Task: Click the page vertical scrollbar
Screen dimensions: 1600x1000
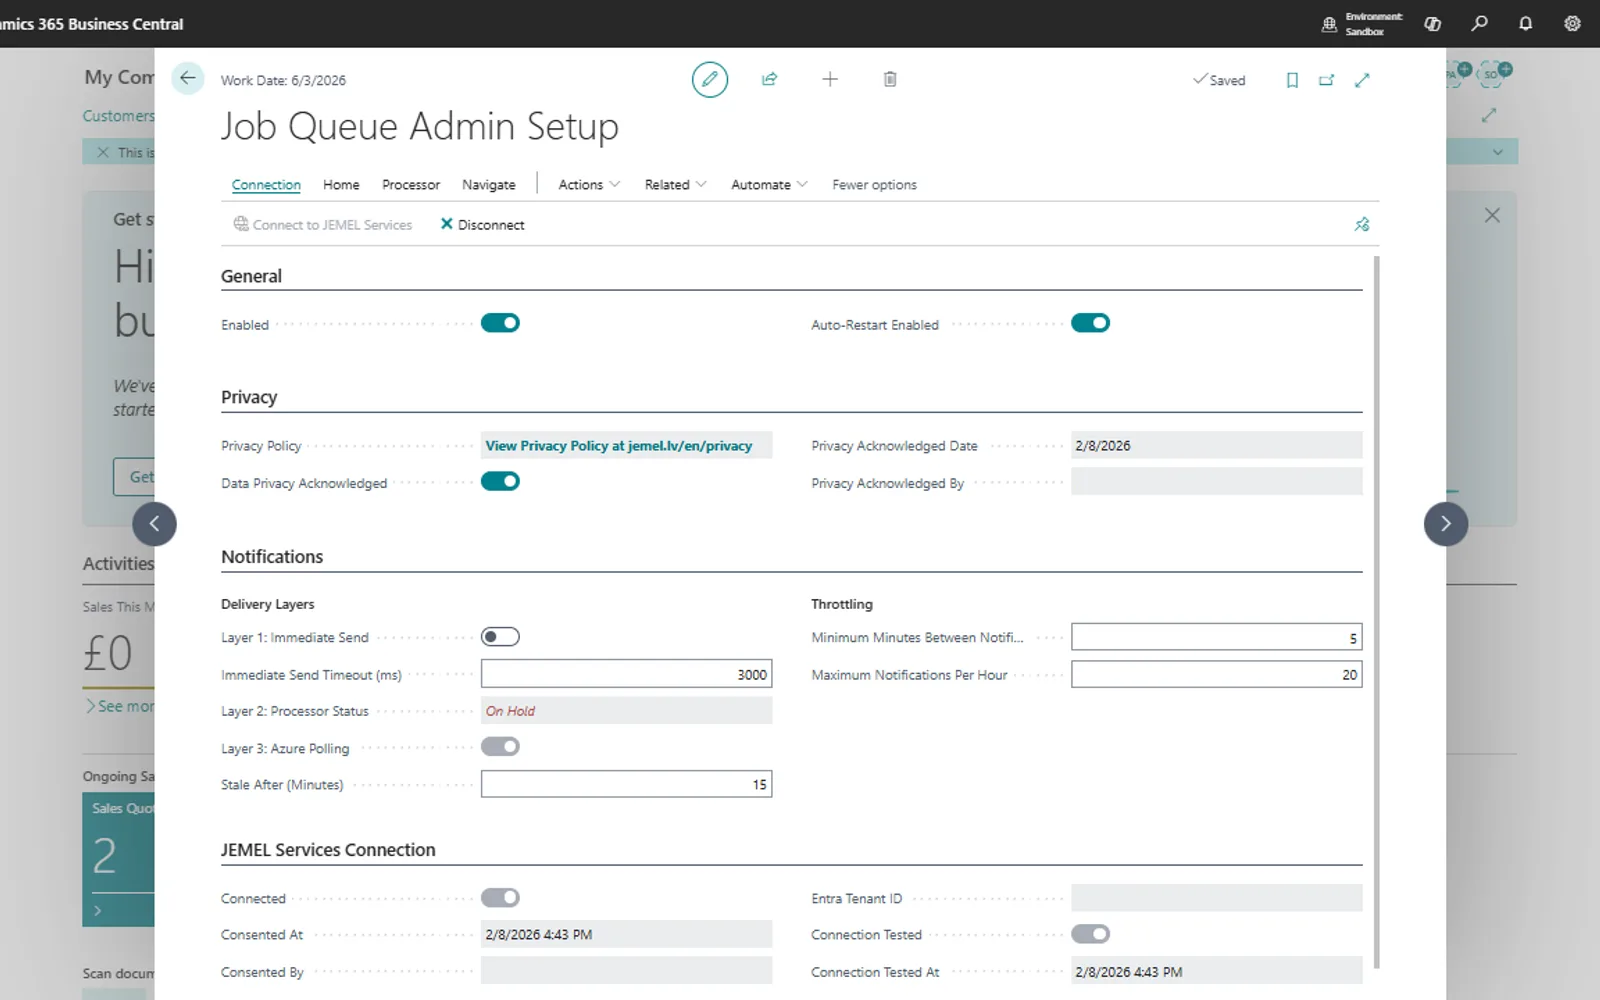Action: tap(1377, 612)
